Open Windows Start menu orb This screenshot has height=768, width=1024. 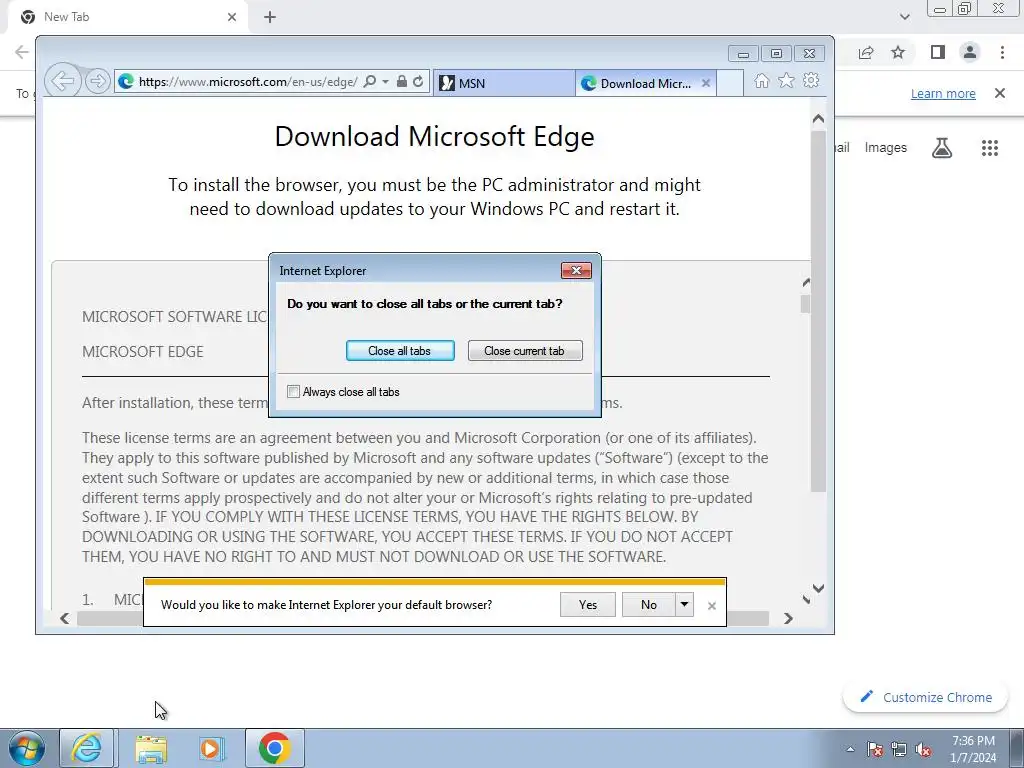click(x=26, y=748)
